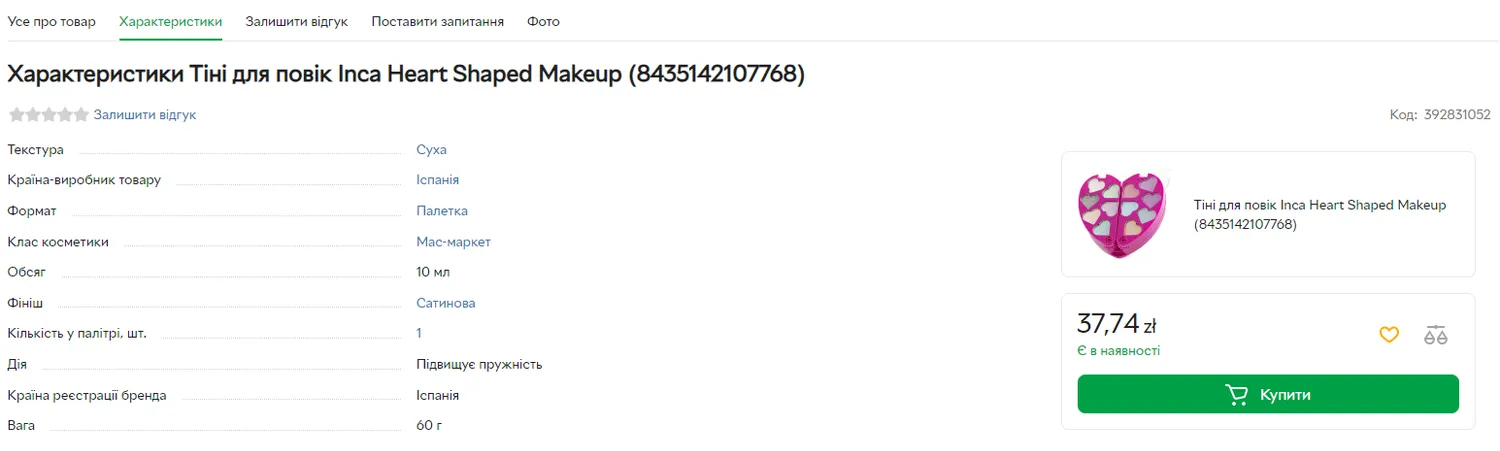Screen dimensions: 1500x451
Task: Select the Характеристики tab
Action: coord(170,21)
